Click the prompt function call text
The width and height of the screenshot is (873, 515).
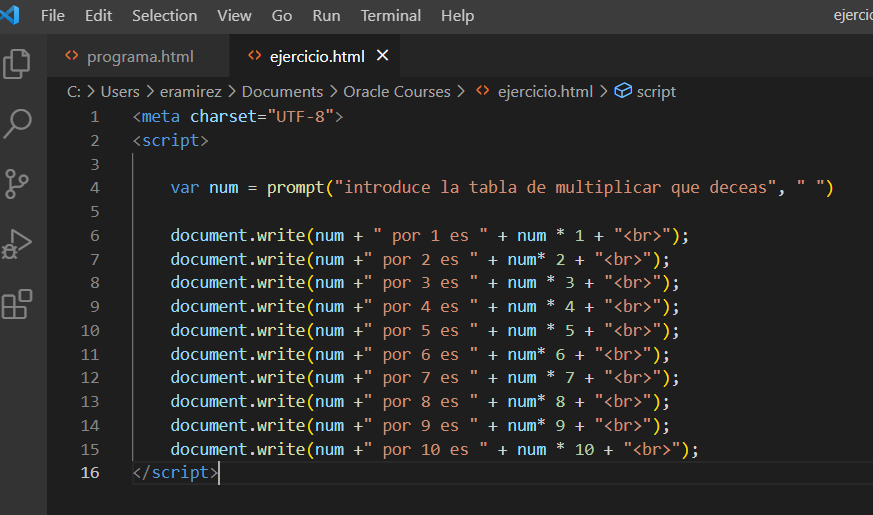(x=295, y=188)
